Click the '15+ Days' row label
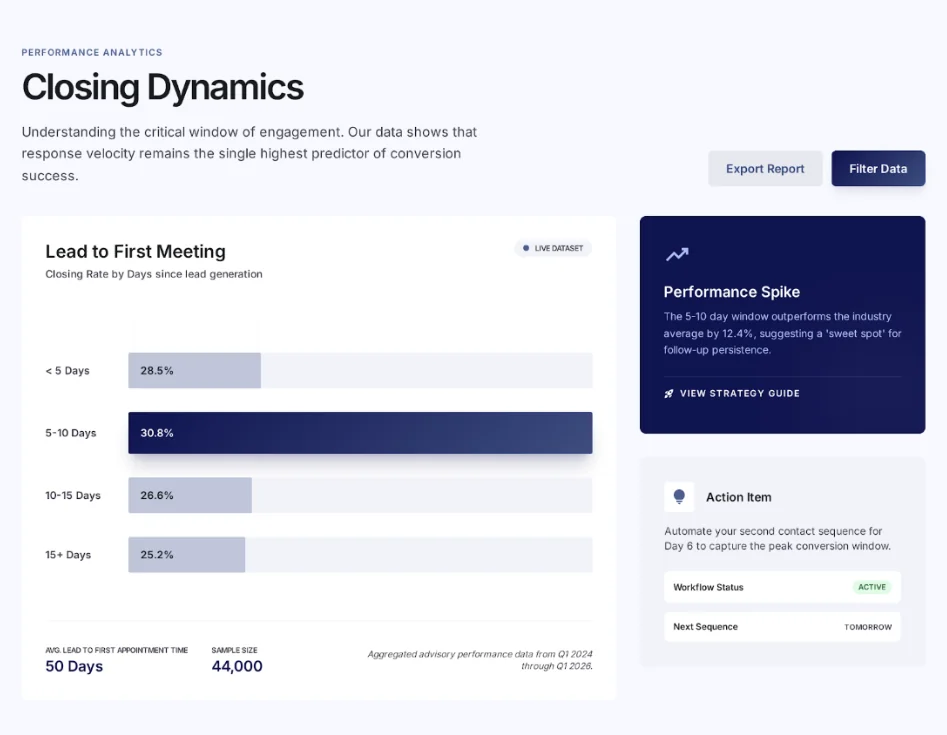947x735 pixels. coord(68,554)
